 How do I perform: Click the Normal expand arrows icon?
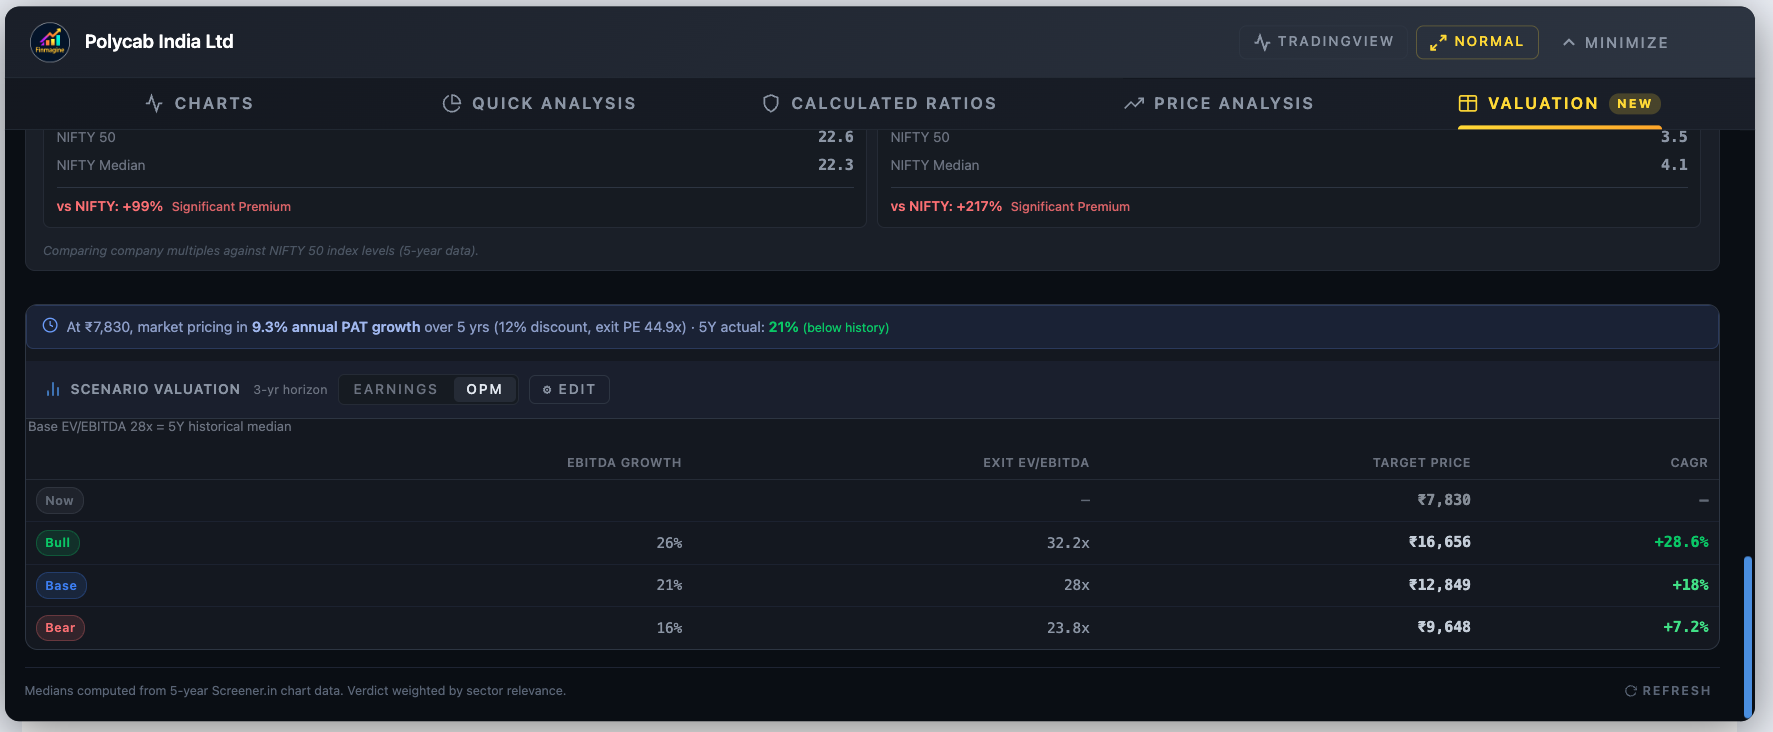(1438, 42)
